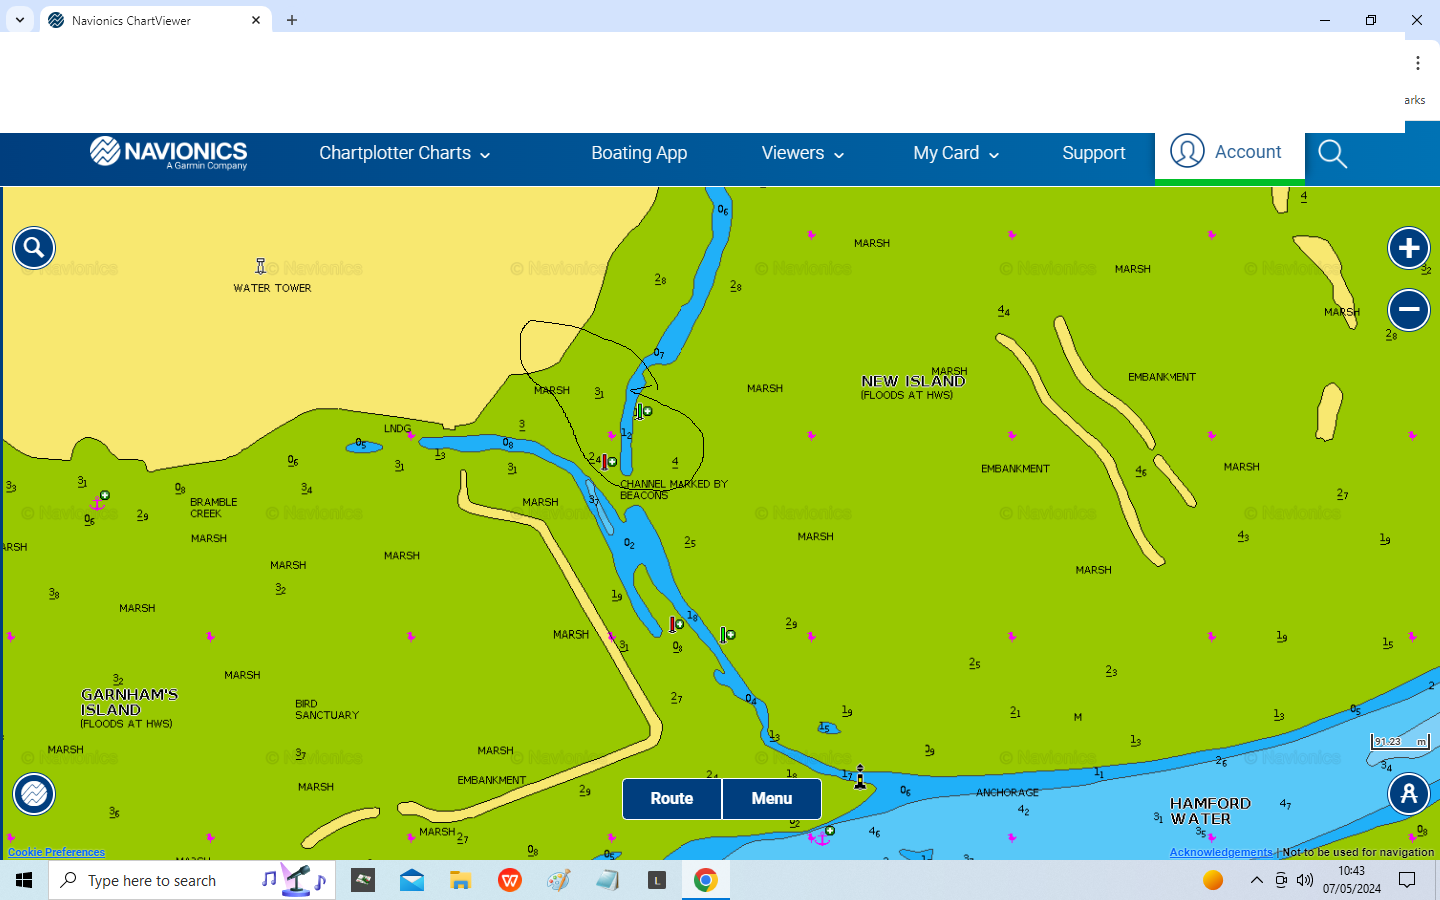Close the Navionics ChartViewer tab
Viewport: 1440px width, 900px height.
[256, 20]
